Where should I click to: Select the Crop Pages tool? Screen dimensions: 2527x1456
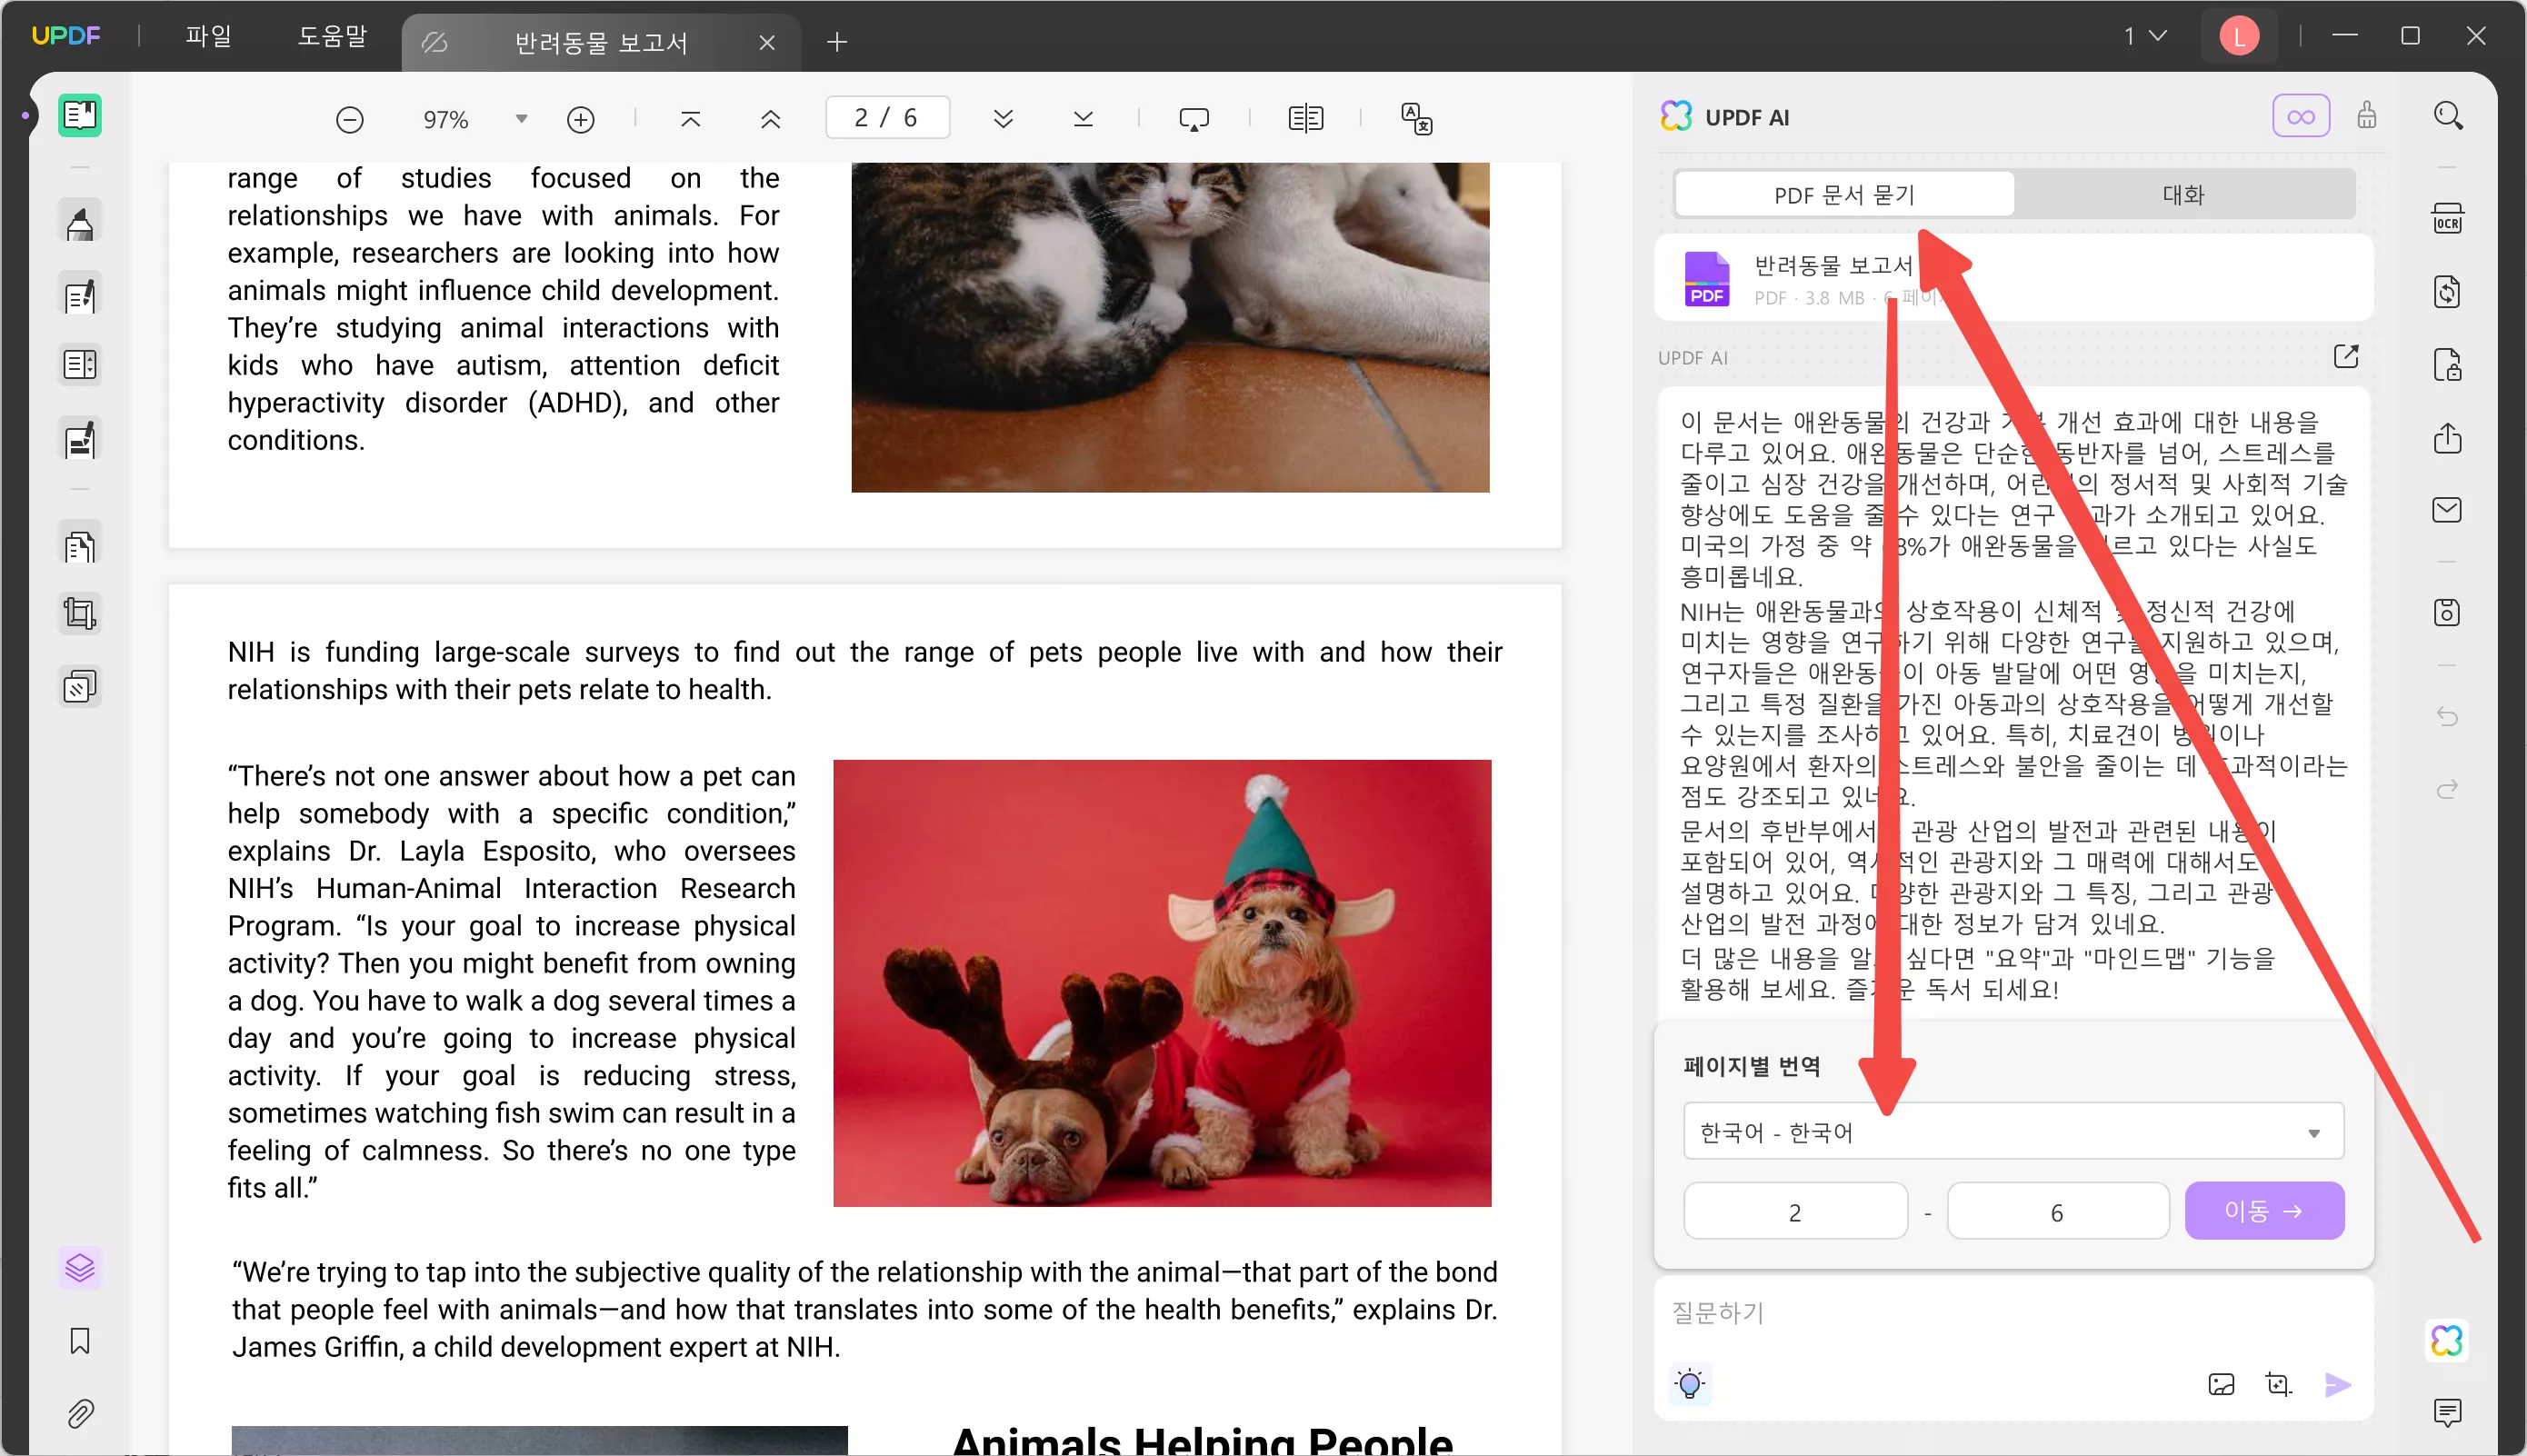click(x=80, y=613)
